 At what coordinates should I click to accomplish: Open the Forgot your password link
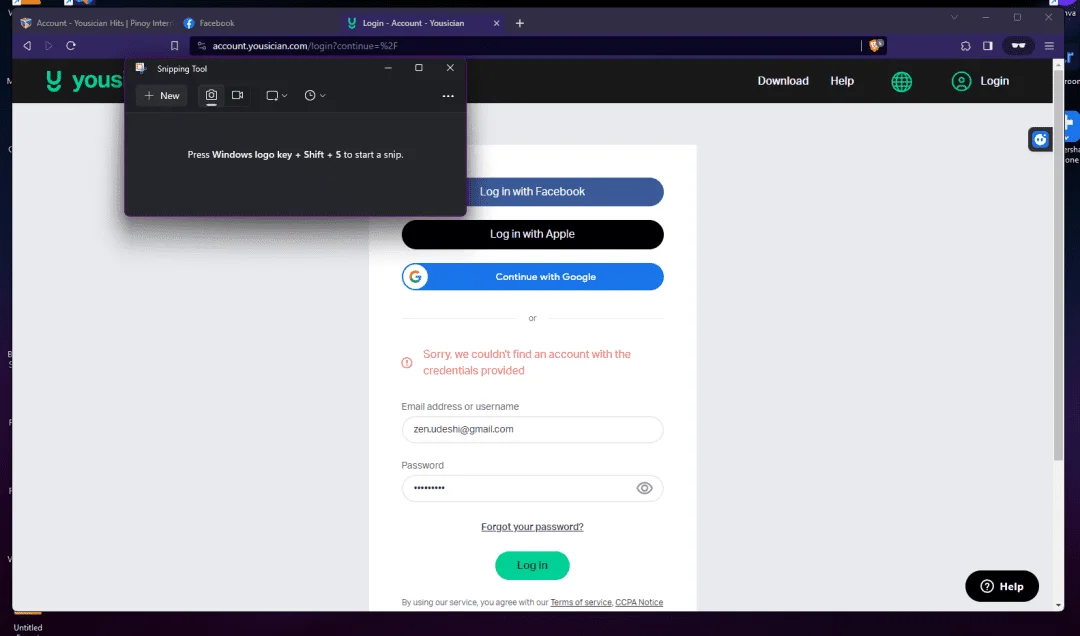tap(532, 526)
